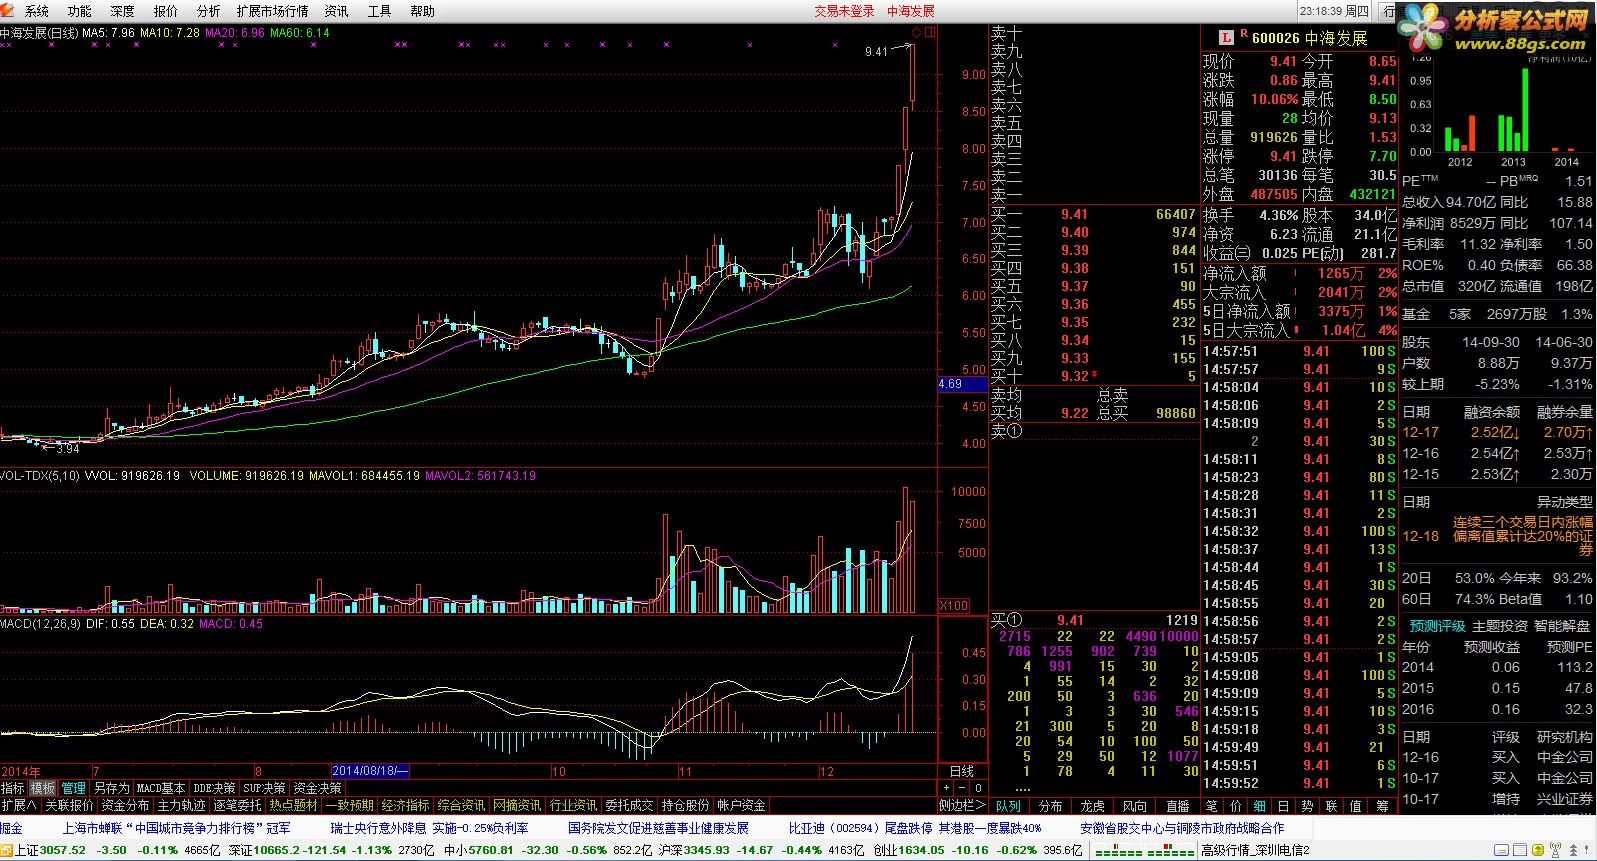Screen dimensions: 1597x861
Task: Click the L badge beside the stock code
Action: coord(1226,37)
